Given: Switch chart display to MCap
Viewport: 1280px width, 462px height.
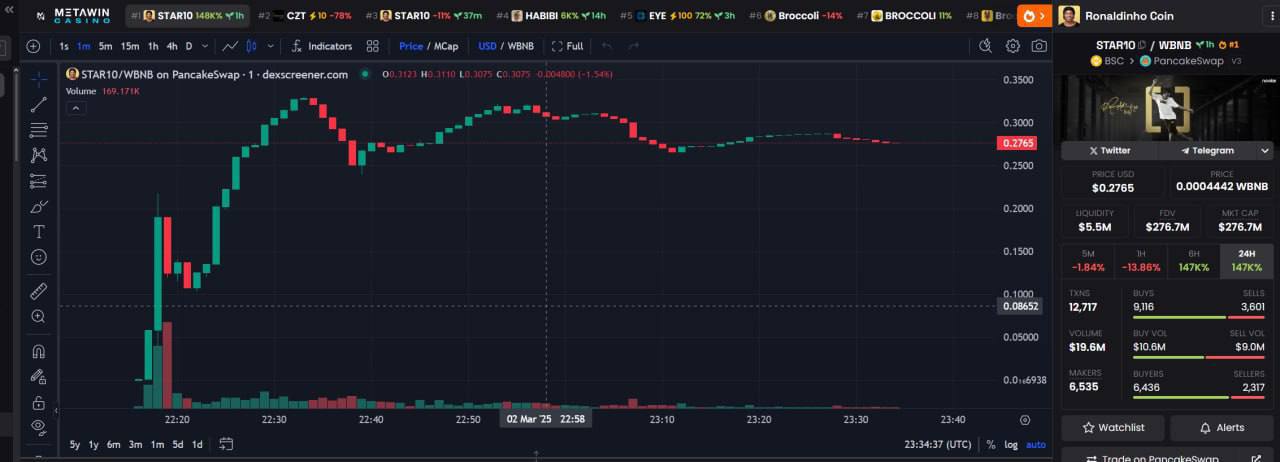Looking at the screenshot, I should point(446,46).
